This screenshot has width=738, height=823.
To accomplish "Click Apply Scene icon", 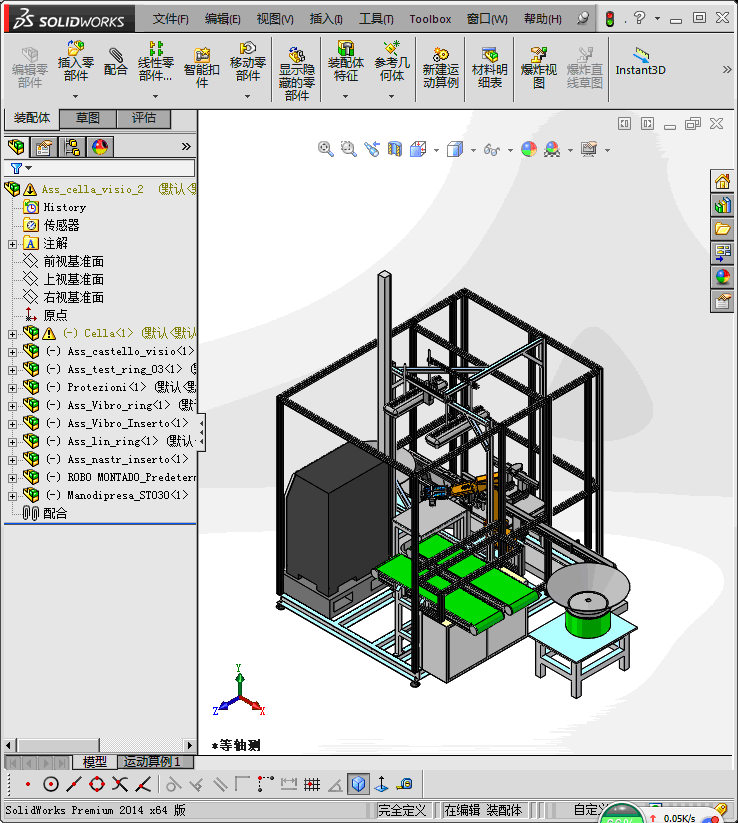I will pyautogui.click(x=552, y=149).
